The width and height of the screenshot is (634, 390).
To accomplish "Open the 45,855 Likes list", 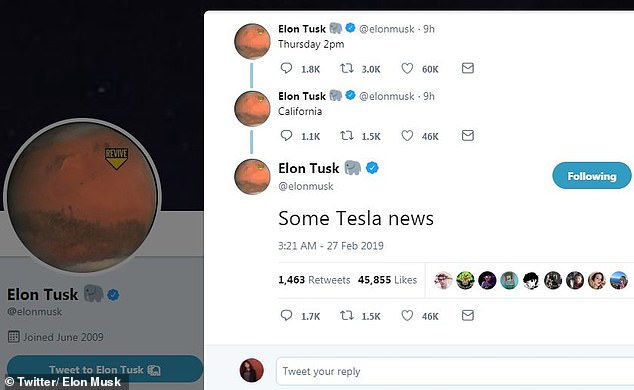I will [387, 280].
